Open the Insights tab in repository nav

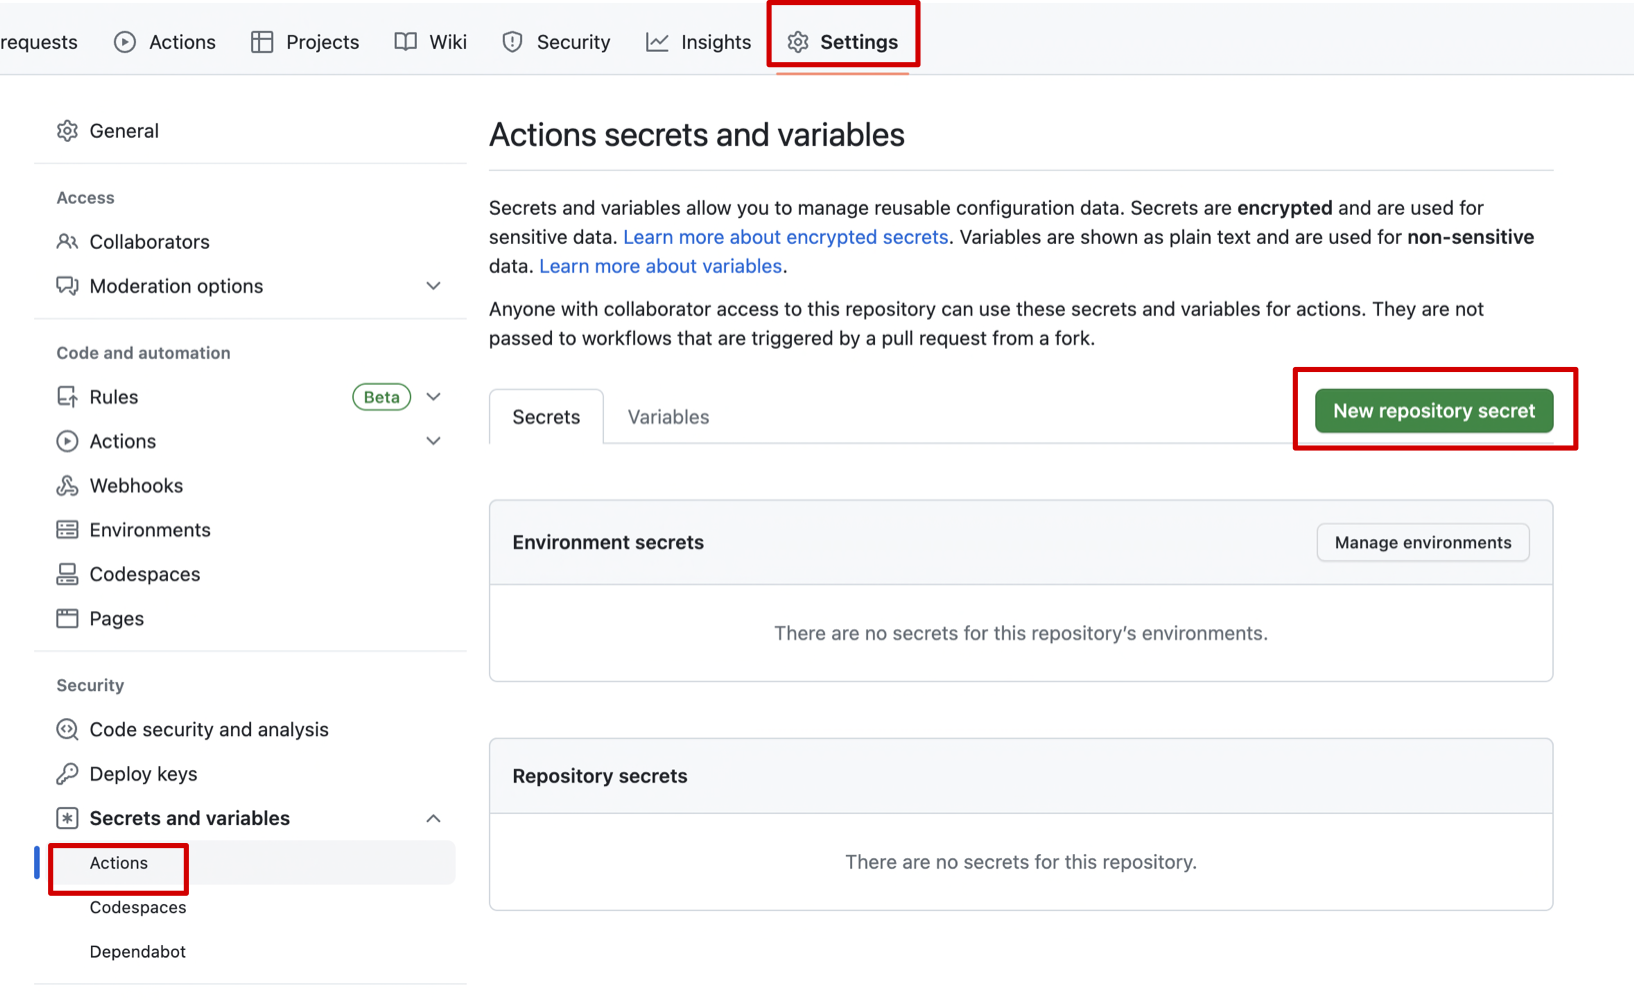(698, 42)
